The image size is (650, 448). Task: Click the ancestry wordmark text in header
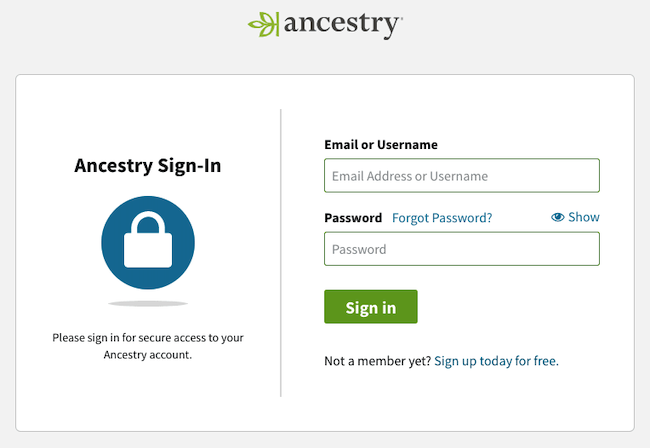click(x=343, y=25)
